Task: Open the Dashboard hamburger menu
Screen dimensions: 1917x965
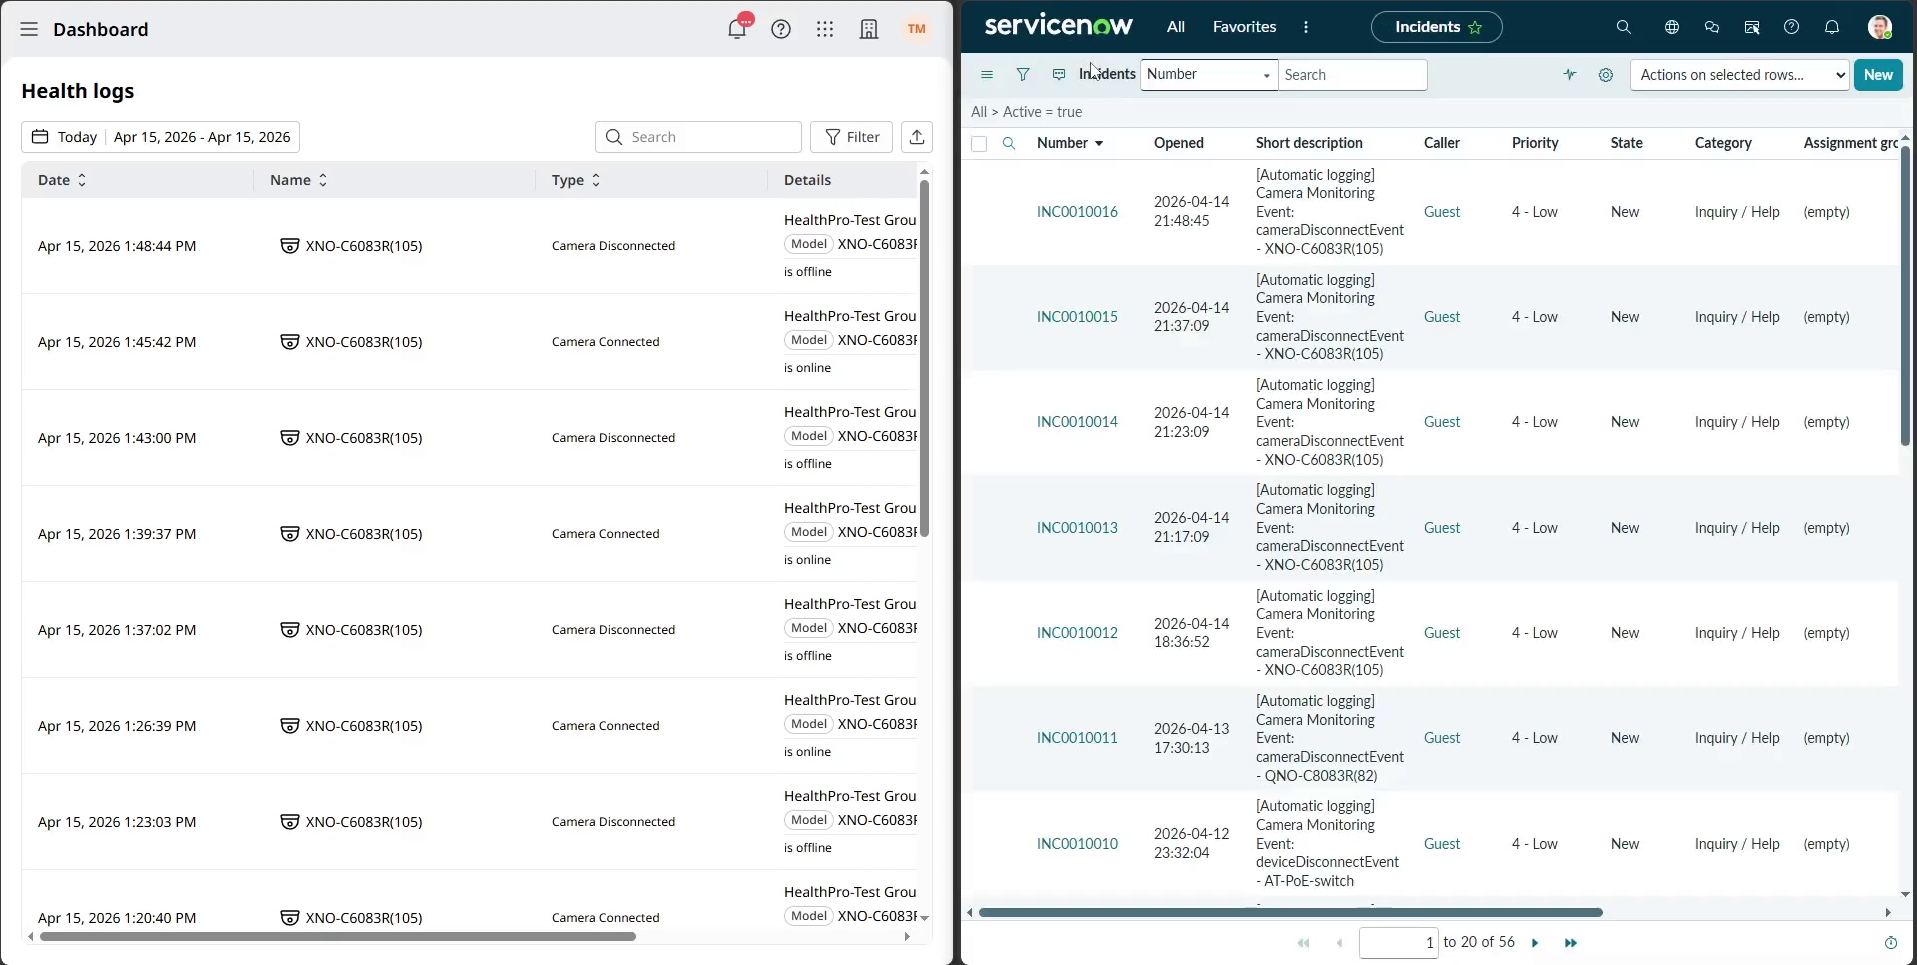Action: coord(29,29)
